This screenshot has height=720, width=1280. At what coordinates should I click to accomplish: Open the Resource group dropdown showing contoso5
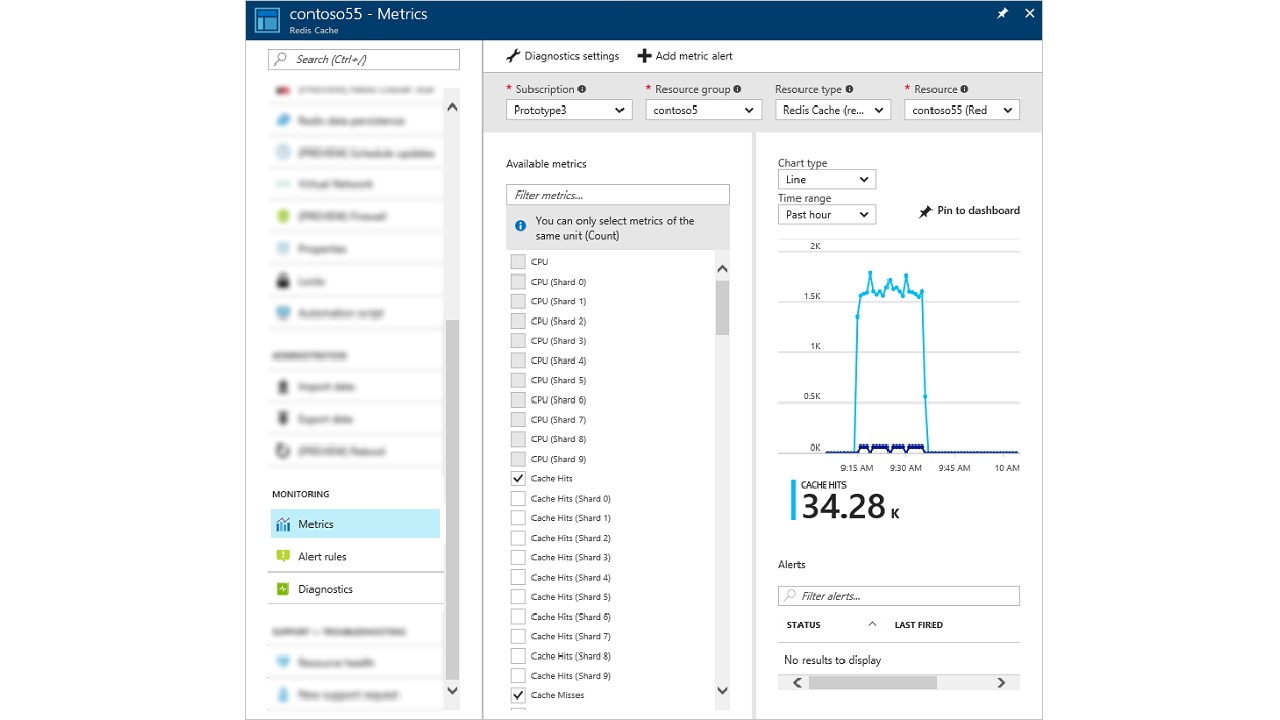(704, 110)
